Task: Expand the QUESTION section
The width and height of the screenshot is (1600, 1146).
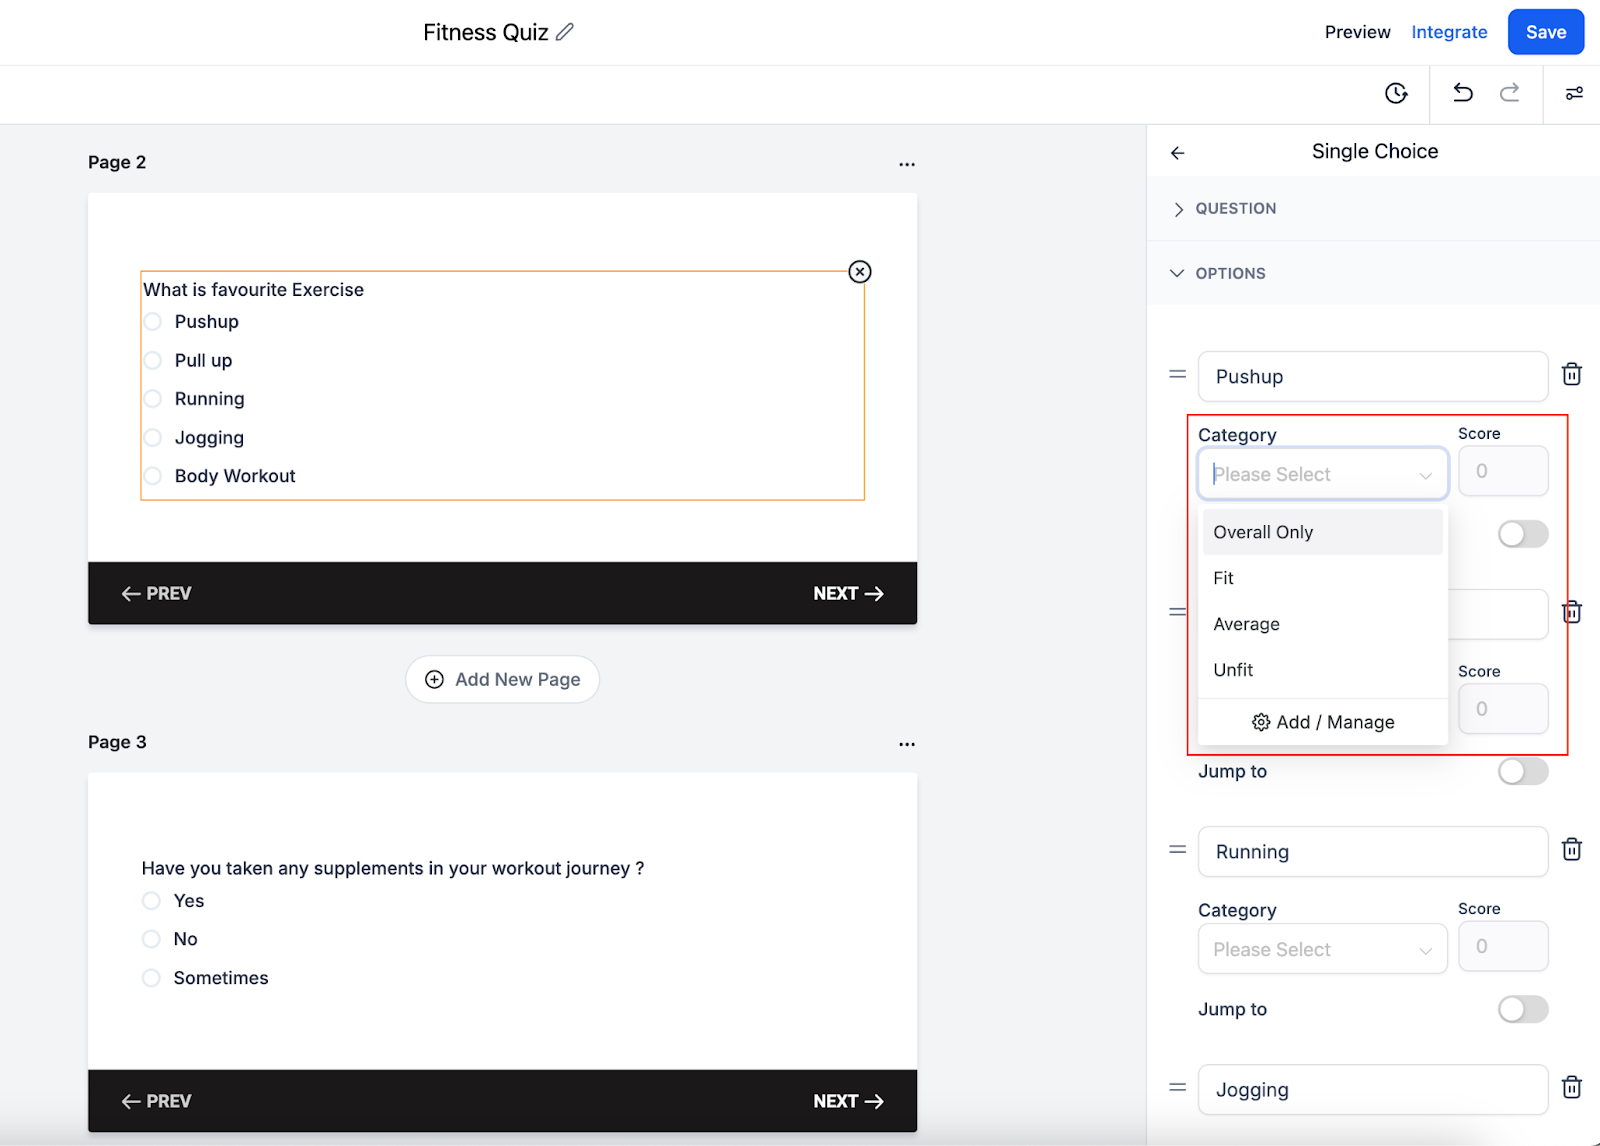Action: click(x=1373, y=208)
